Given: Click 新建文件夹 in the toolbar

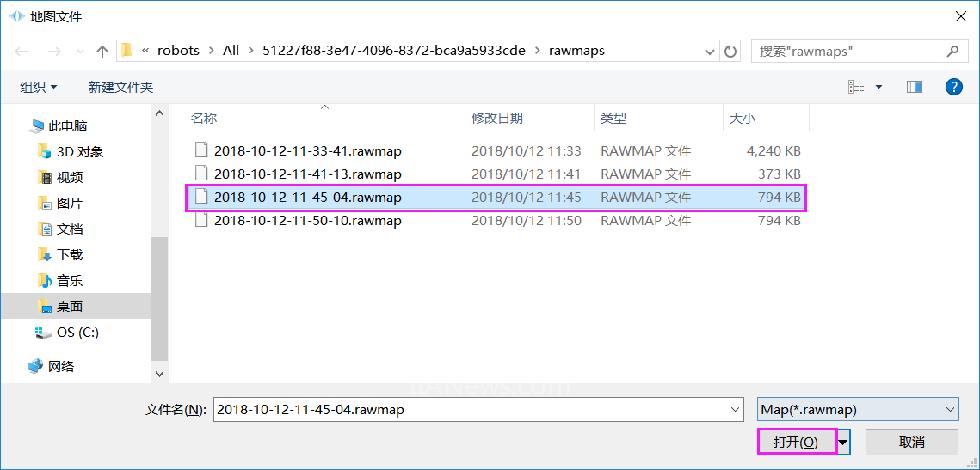Looking at the screenshot, I should [x=120, y=88].
